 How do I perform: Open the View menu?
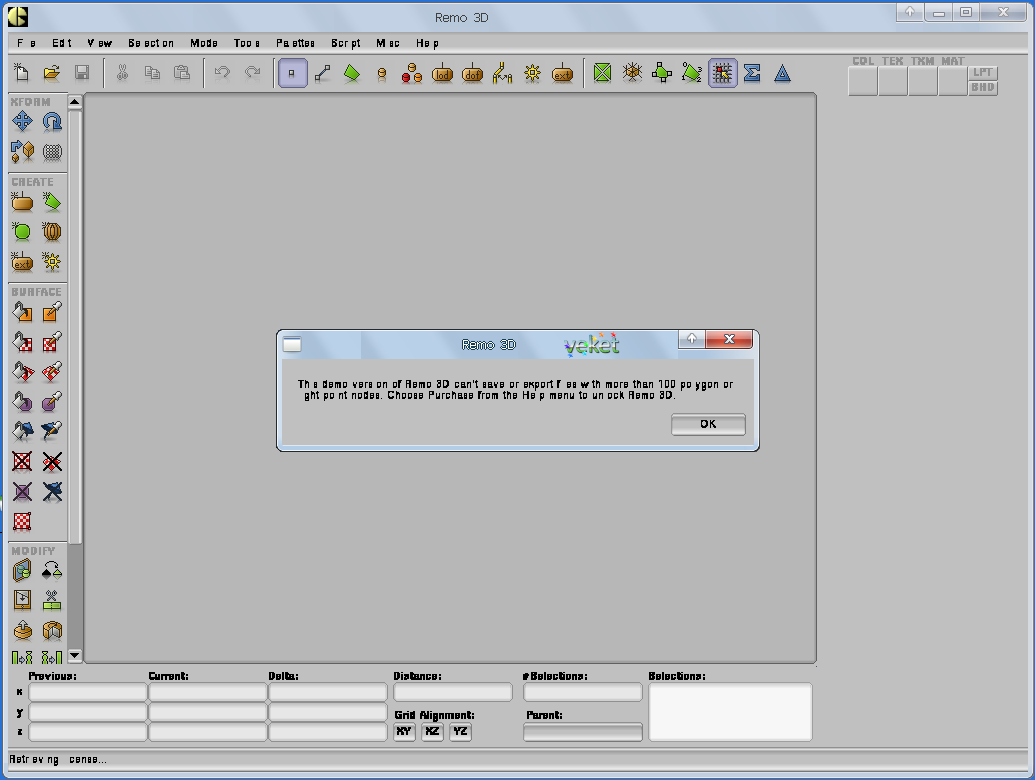point(99,43)
